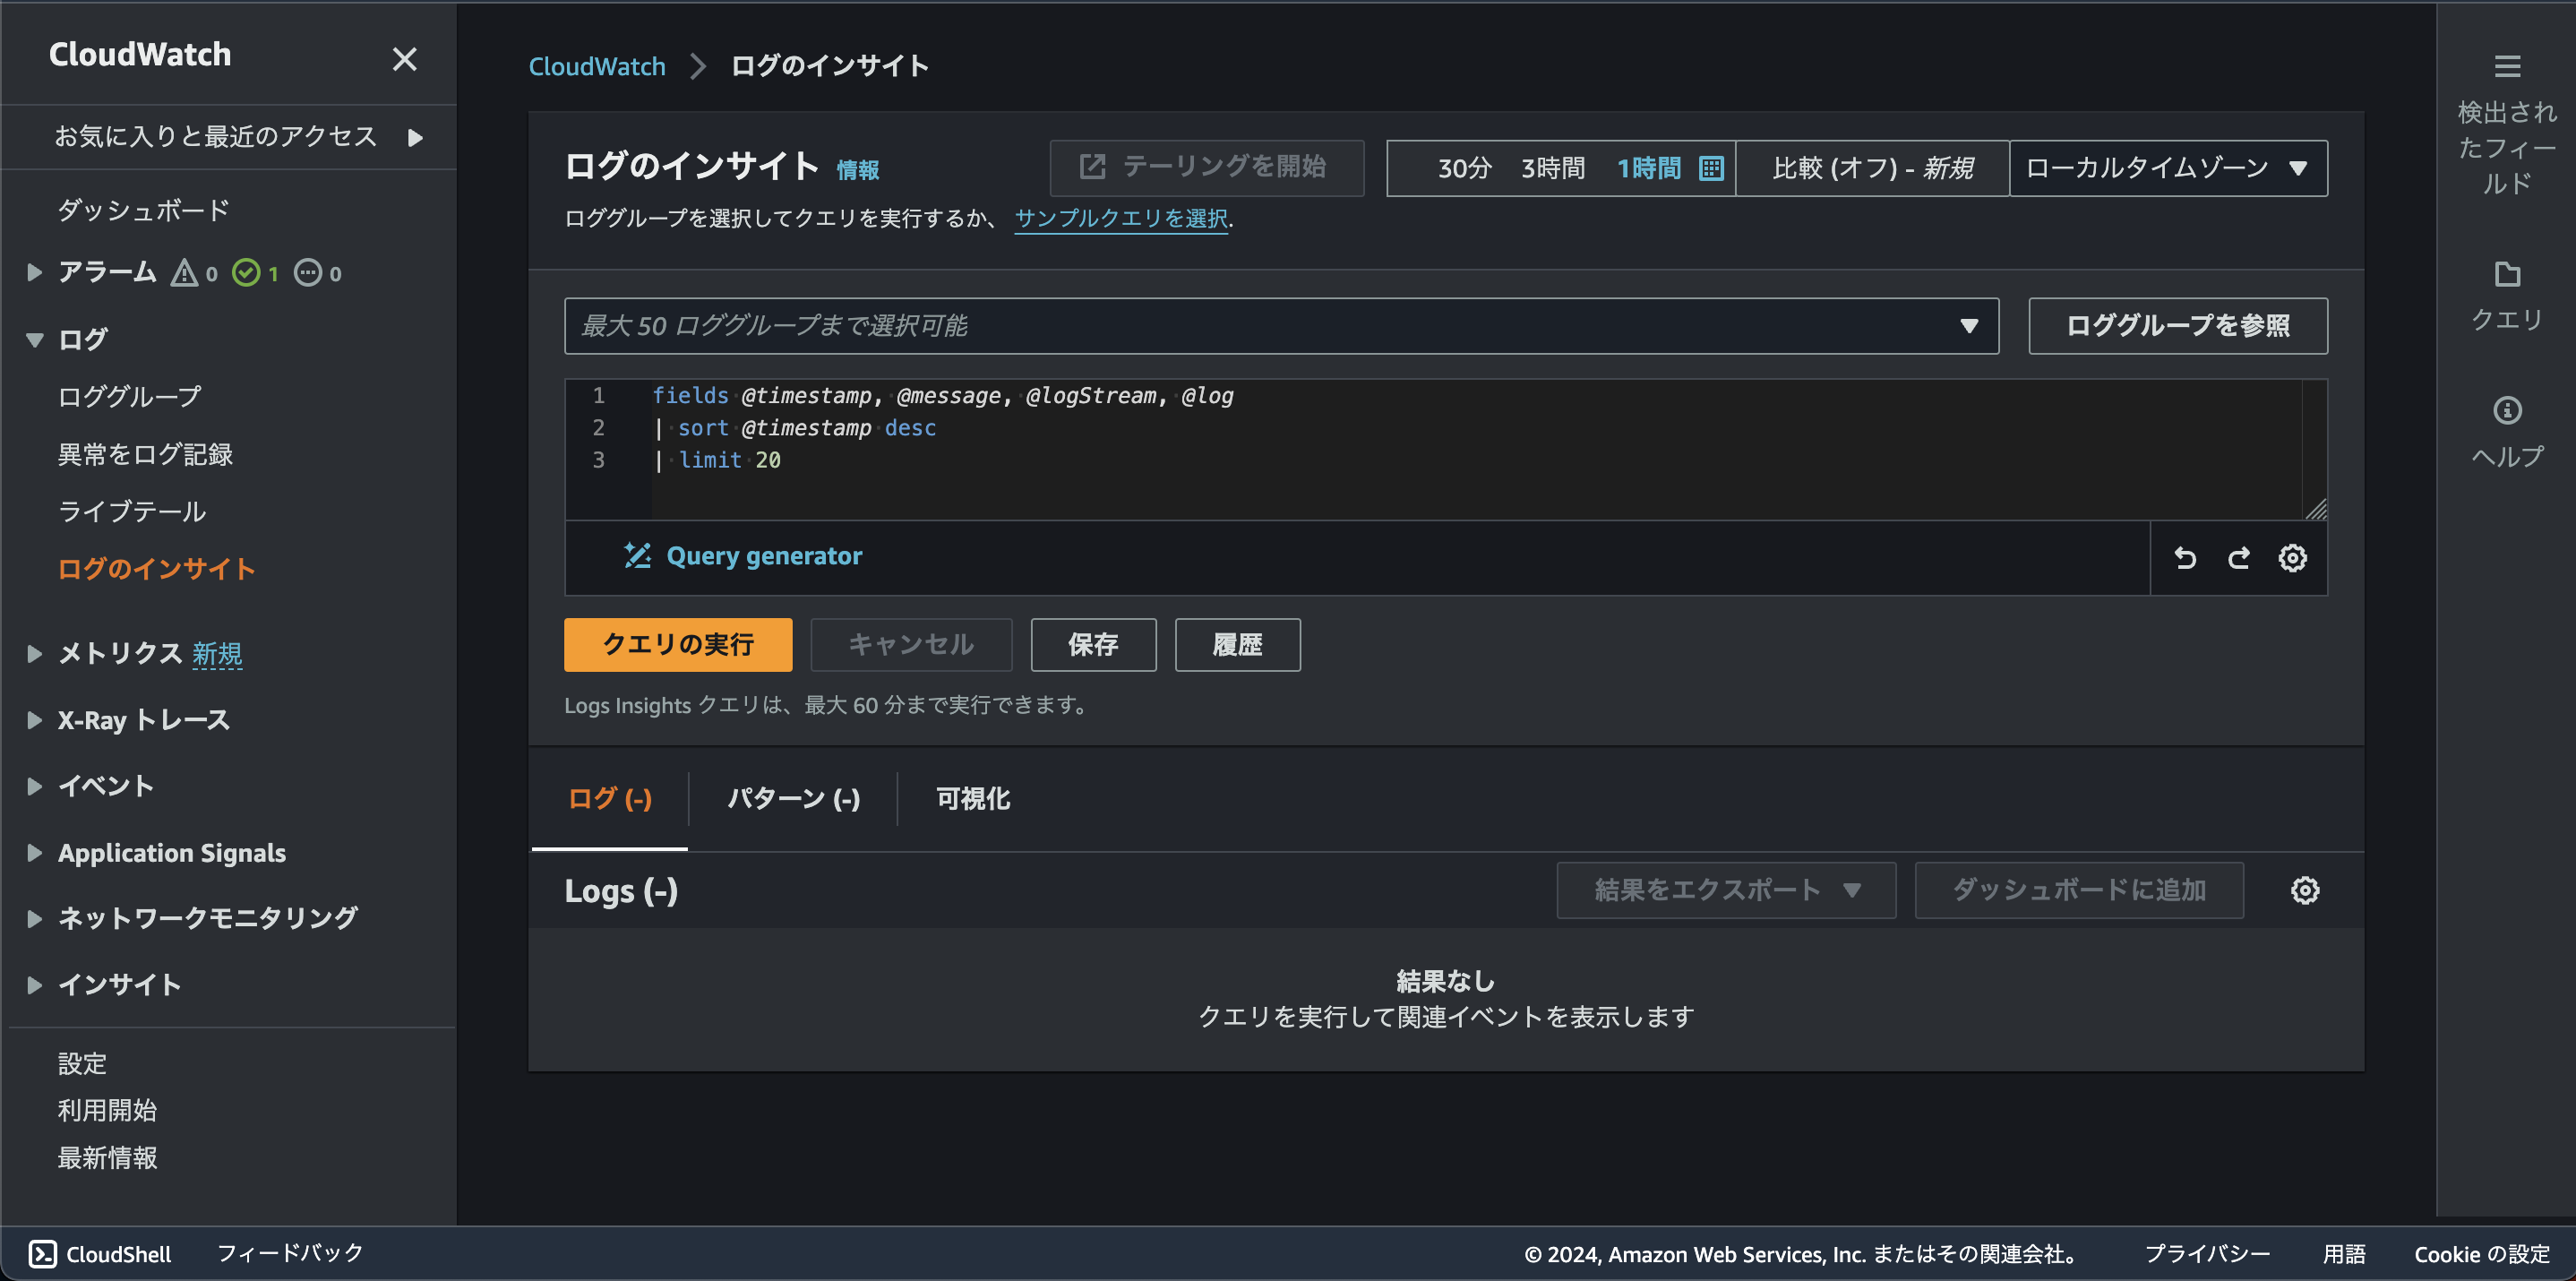Screen dimensions: 2576x1281
Task: Open Logs results settings gear icon
Action: click(2305, 890)
